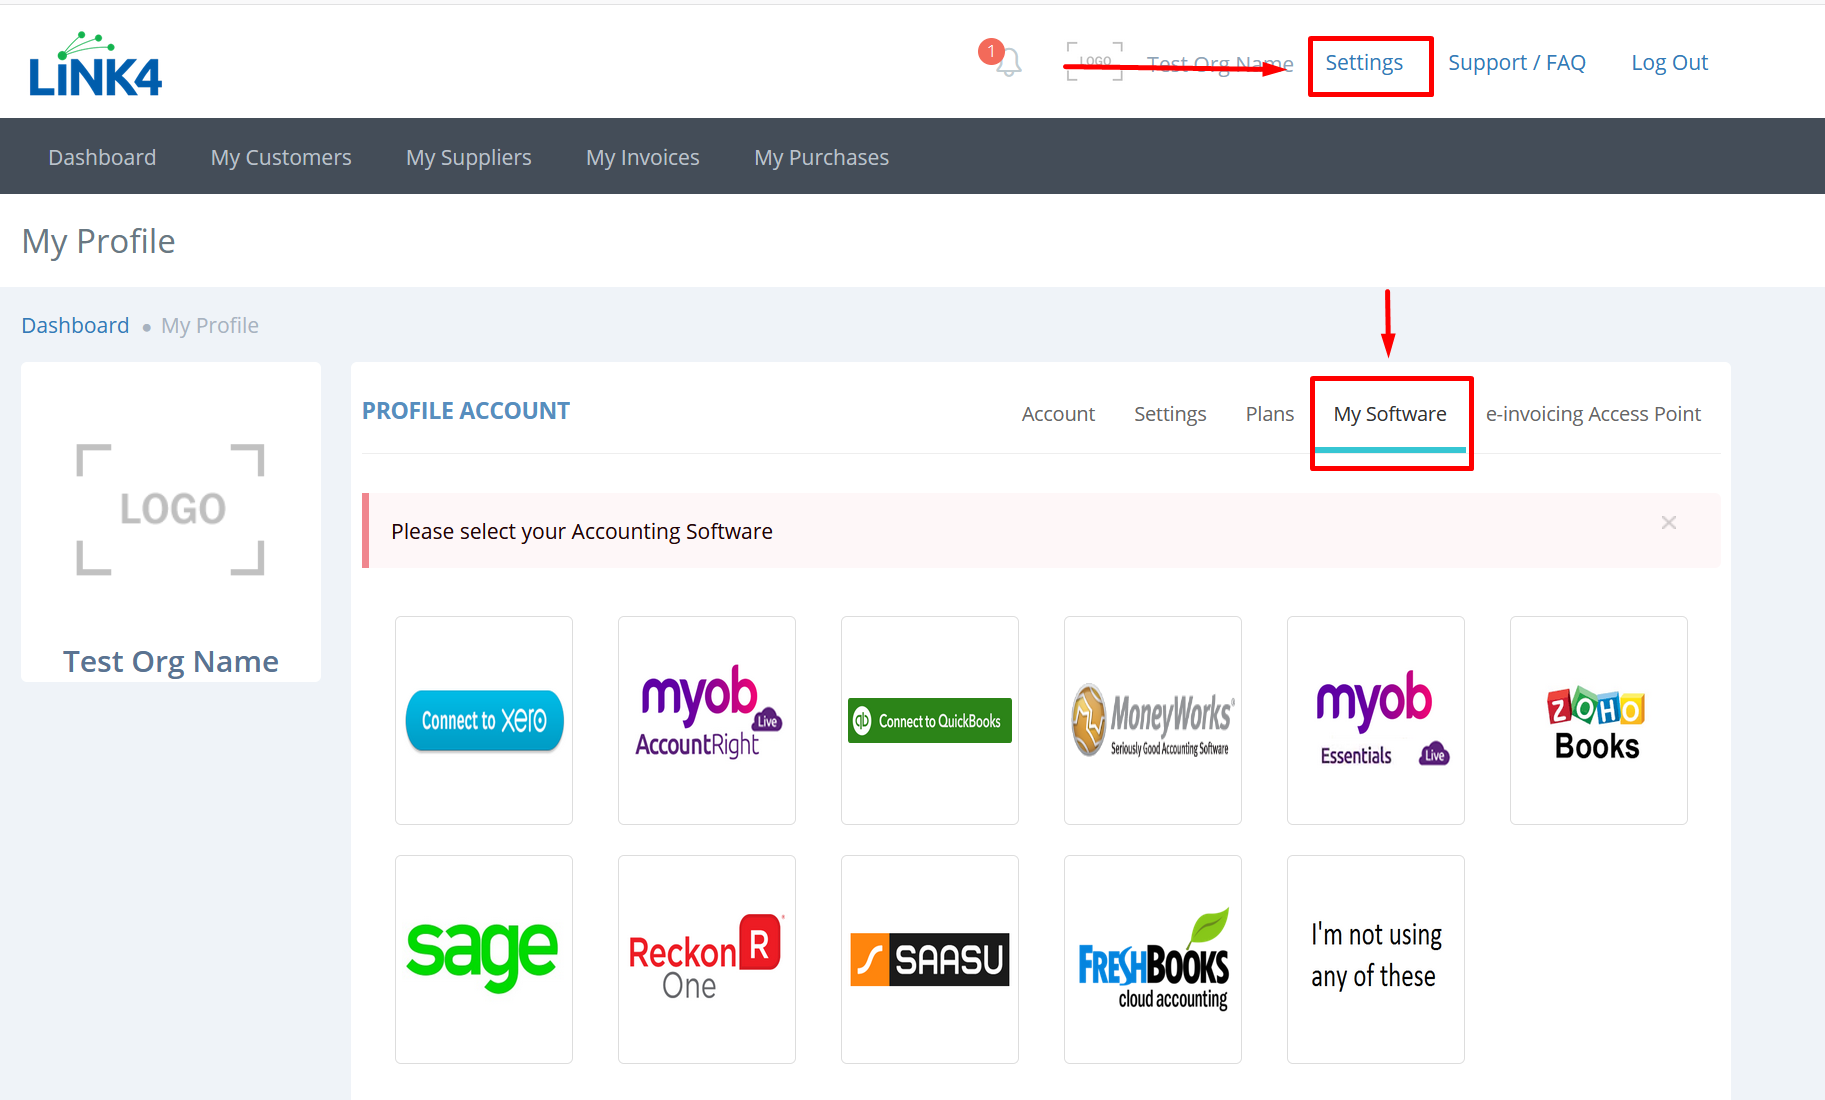The height and width of the screenshot is (1100, 1825).
Task: Dismiss the accounting software alert
Action: tap(1669, 523)
